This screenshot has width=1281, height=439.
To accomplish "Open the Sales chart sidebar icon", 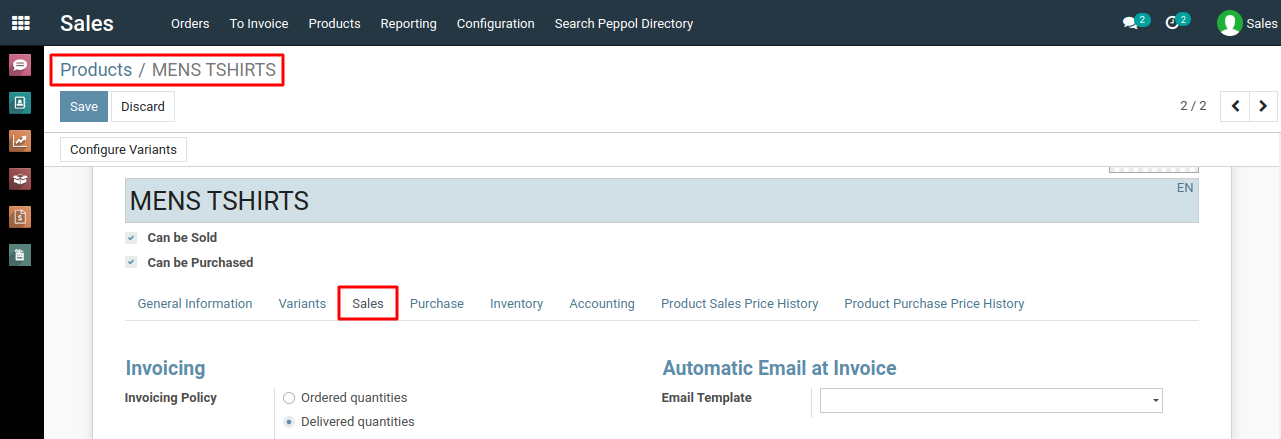I will click(x=20, y=141).
